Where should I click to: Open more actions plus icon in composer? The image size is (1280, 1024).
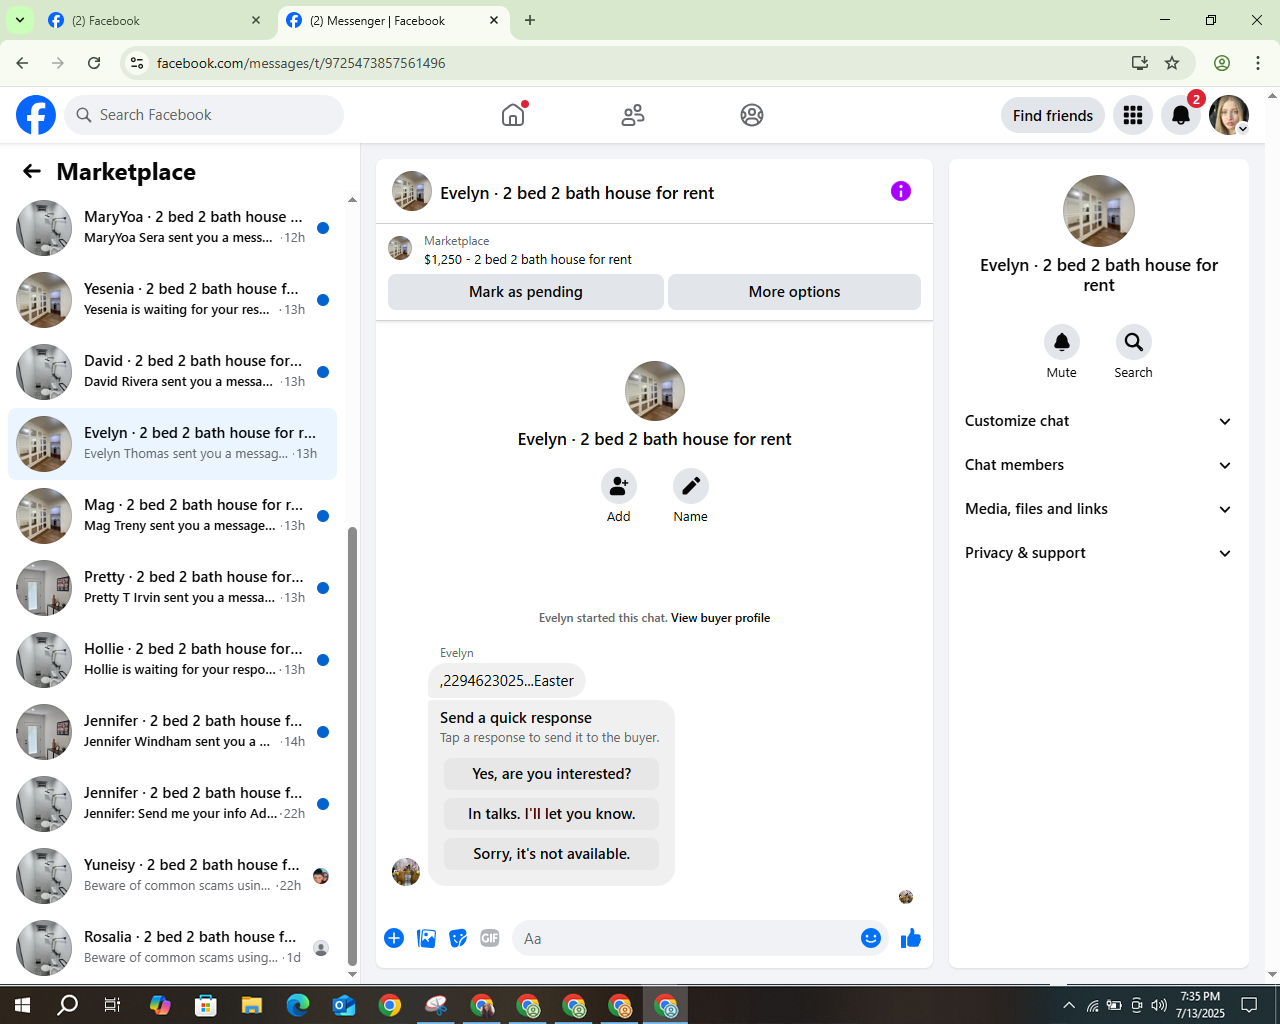[394, 938]
